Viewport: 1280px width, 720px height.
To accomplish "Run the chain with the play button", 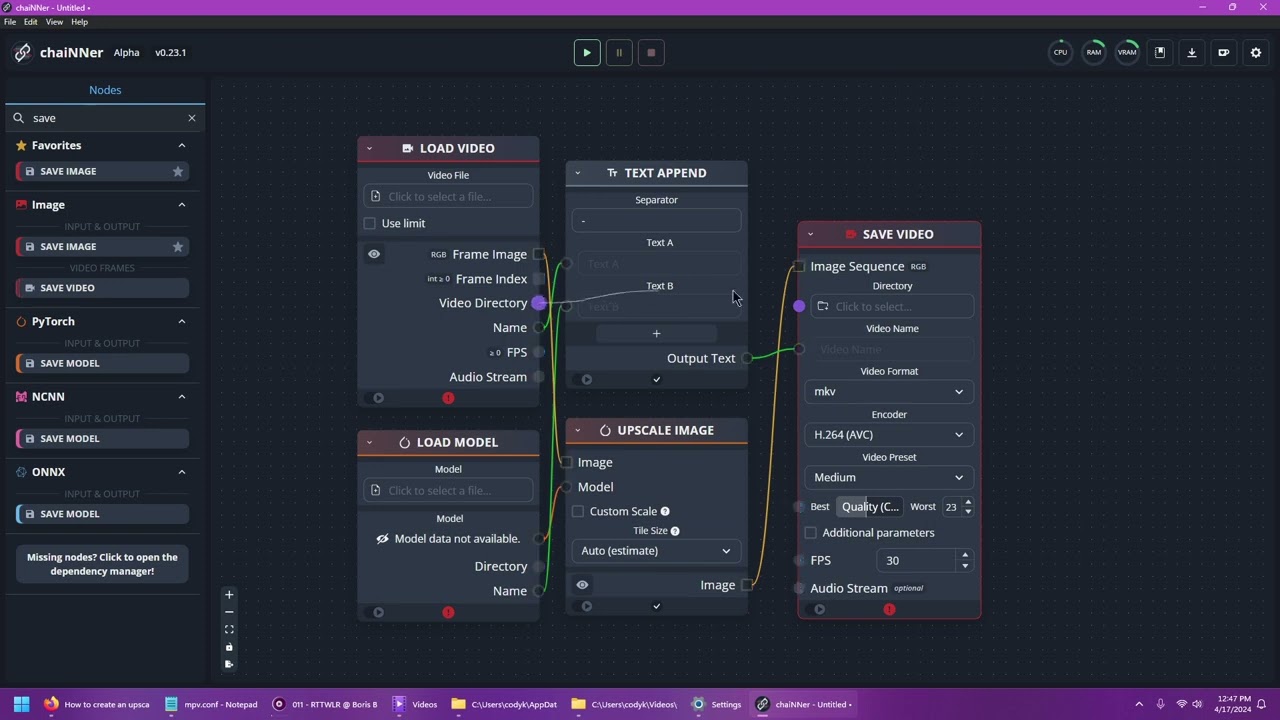I will [587, 52].
